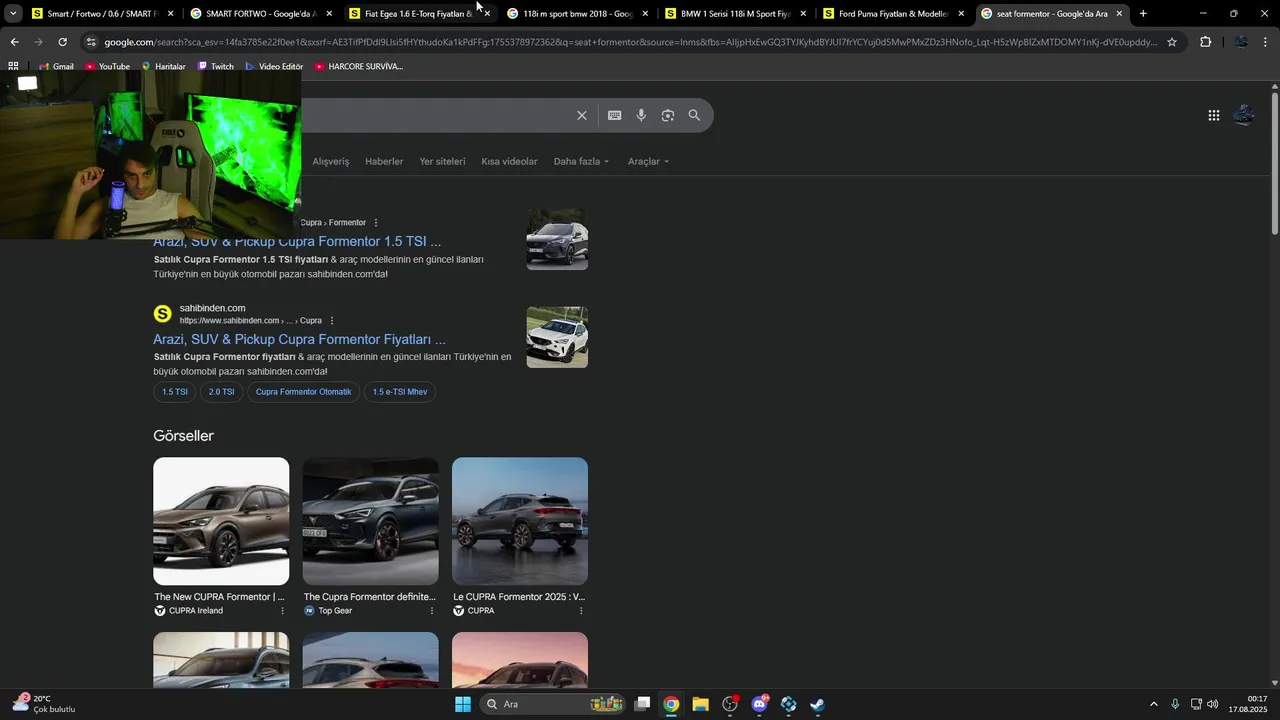Open the Haritalar bookmark

tap(163, 66)
